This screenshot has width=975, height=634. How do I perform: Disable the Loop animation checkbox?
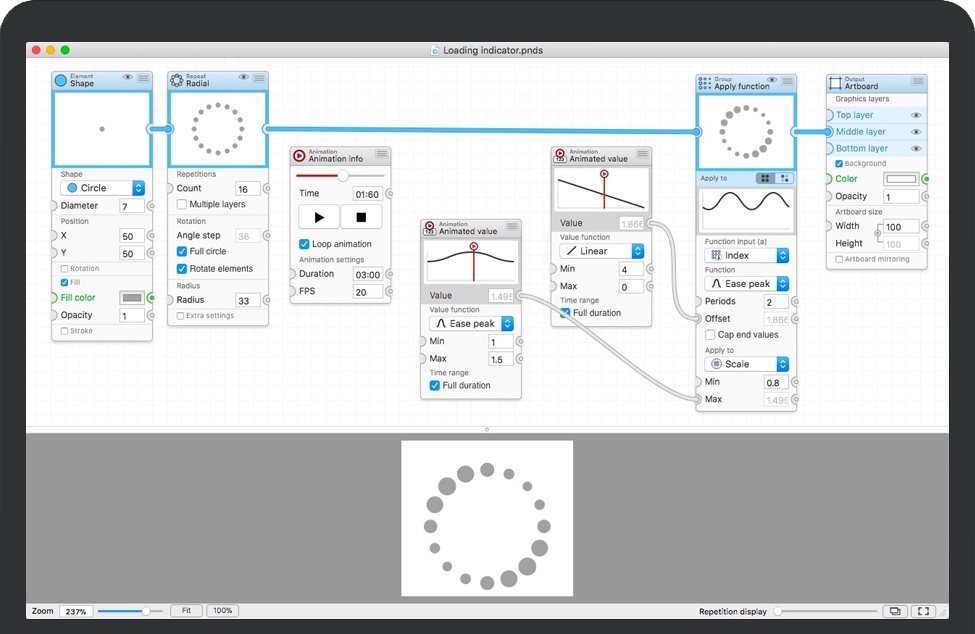pos(304,244)
